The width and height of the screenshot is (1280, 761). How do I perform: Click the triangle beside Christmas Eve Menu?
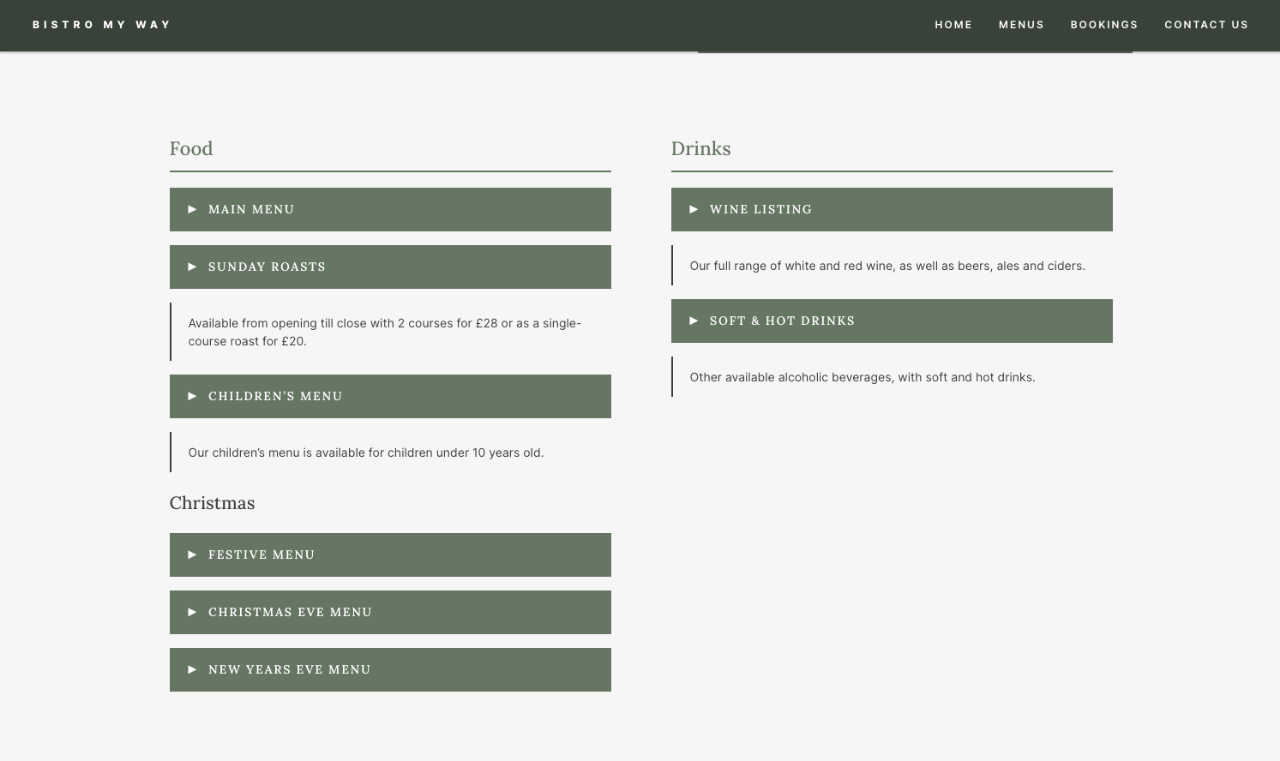(x=192, y=612)
